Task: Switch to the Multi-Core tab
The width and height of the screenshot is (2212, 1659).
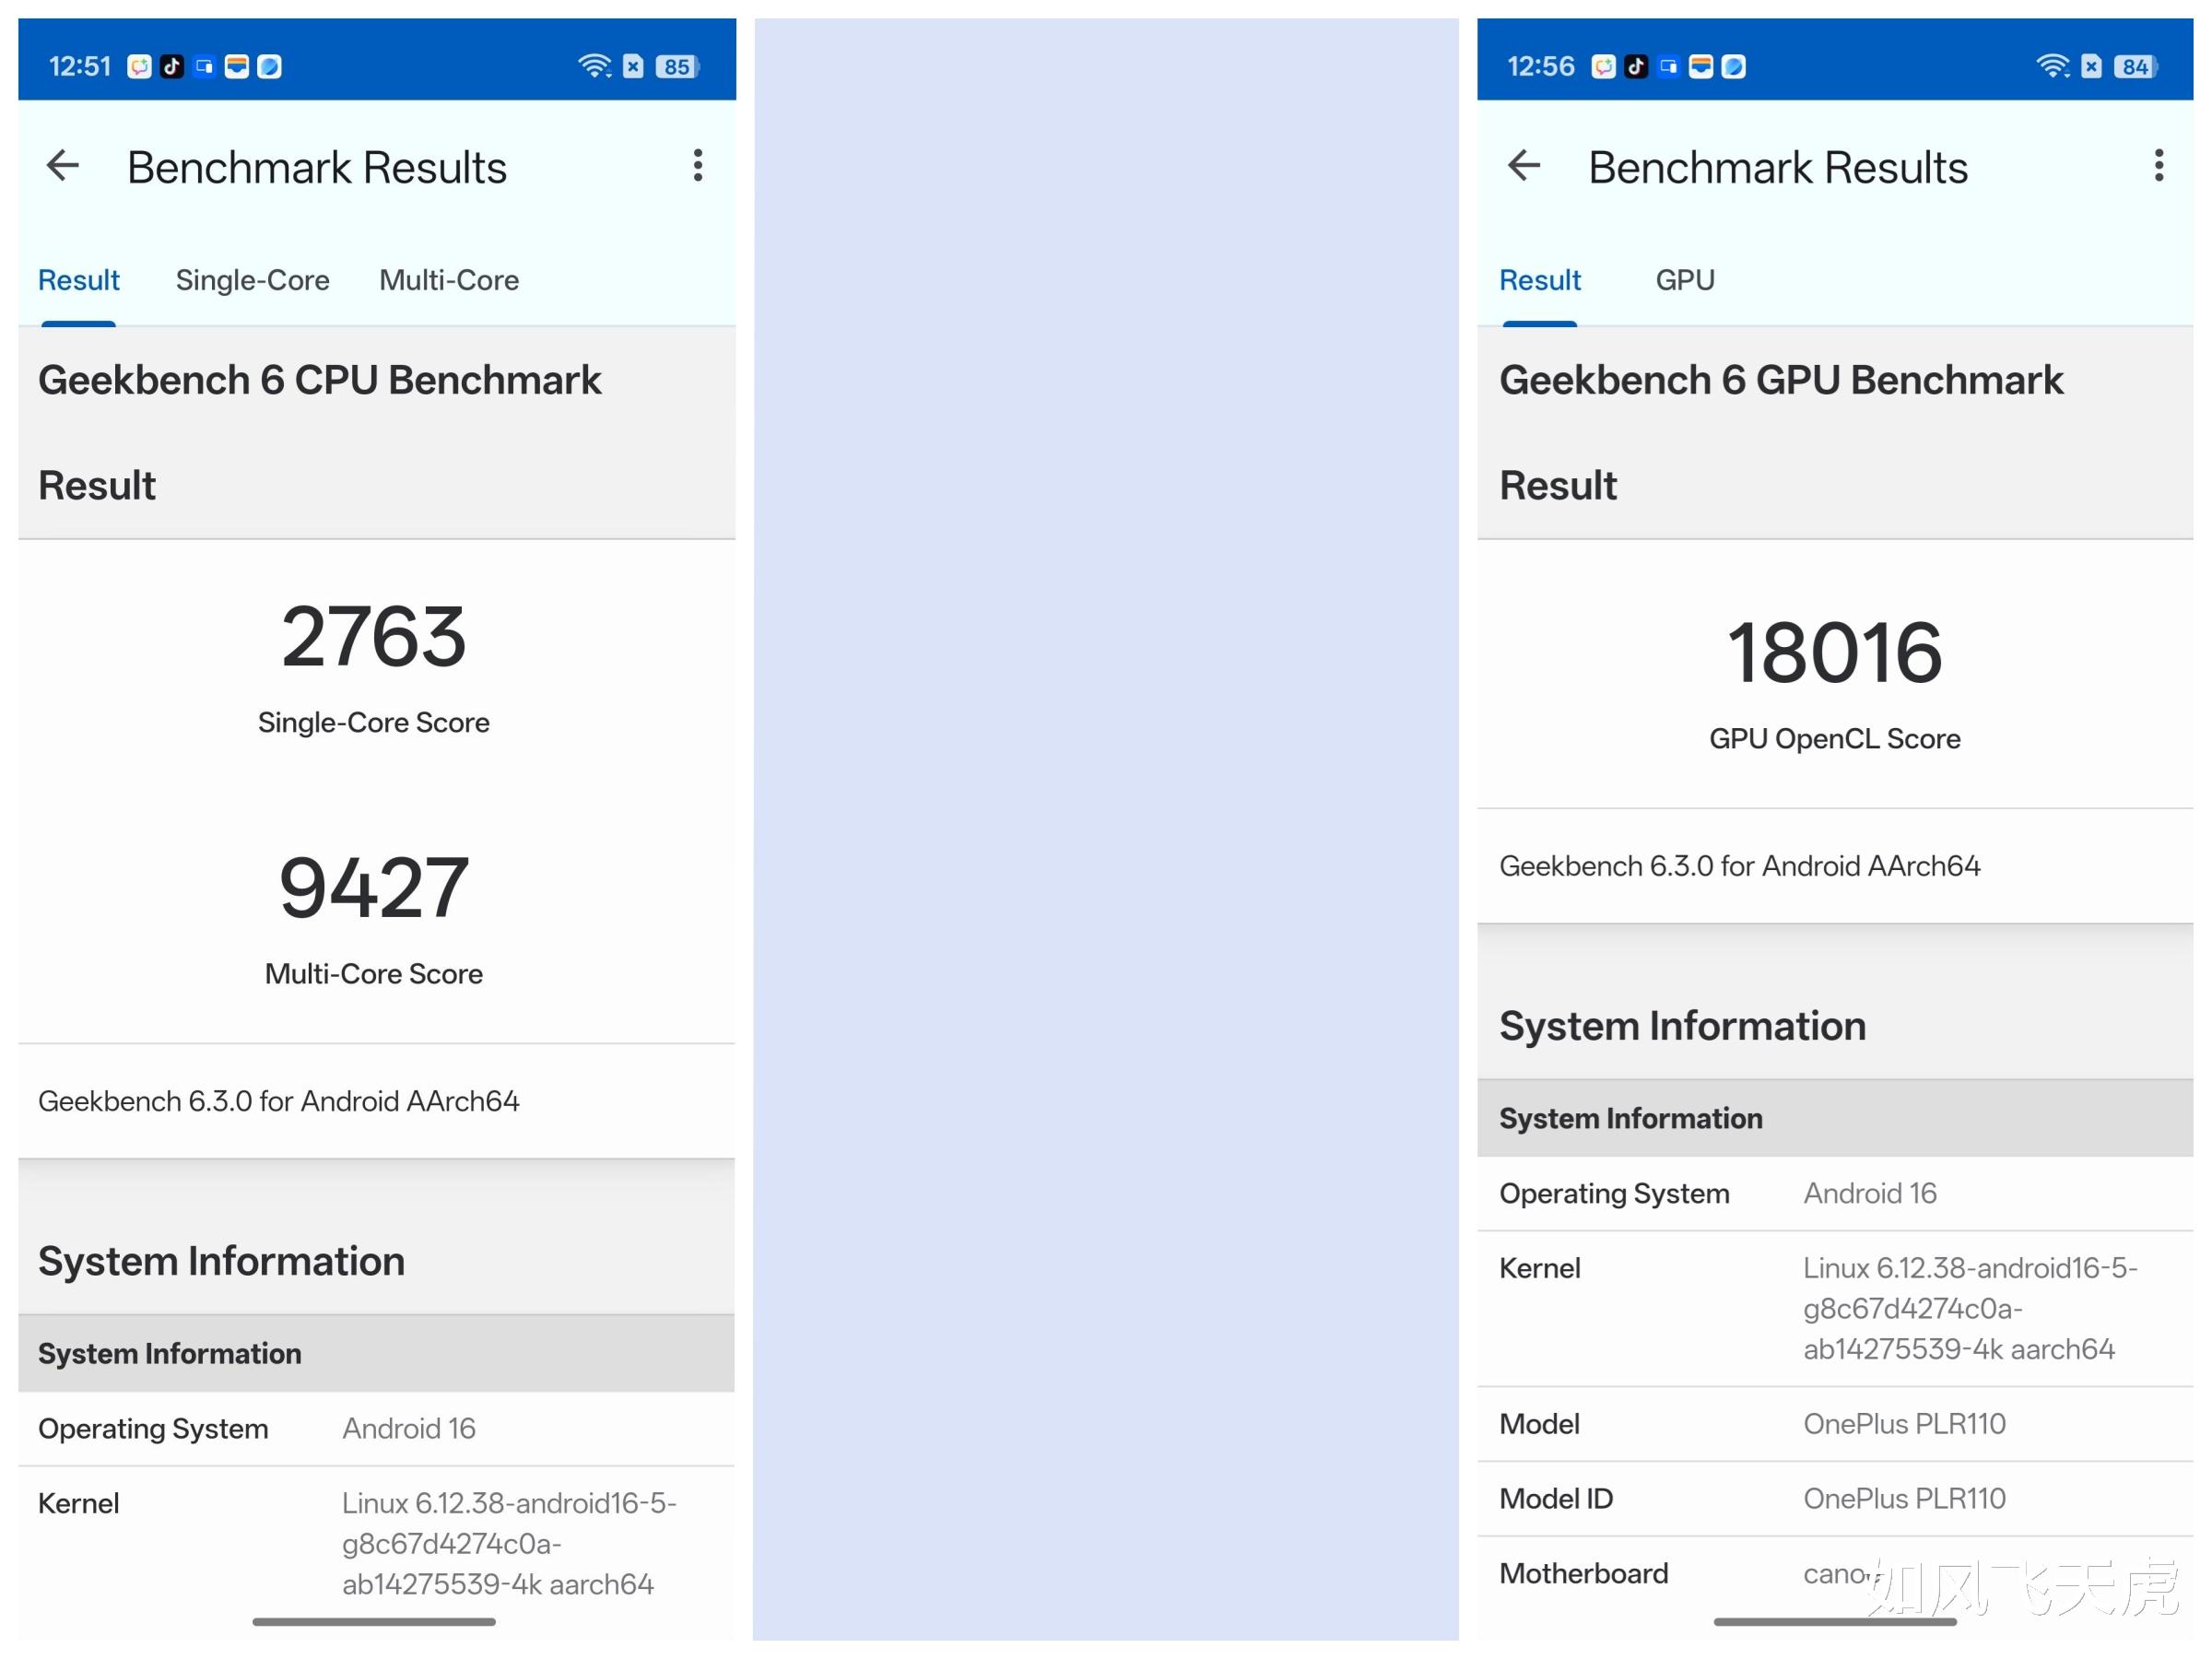Action: pyautogui.click(x=449, y=280)
